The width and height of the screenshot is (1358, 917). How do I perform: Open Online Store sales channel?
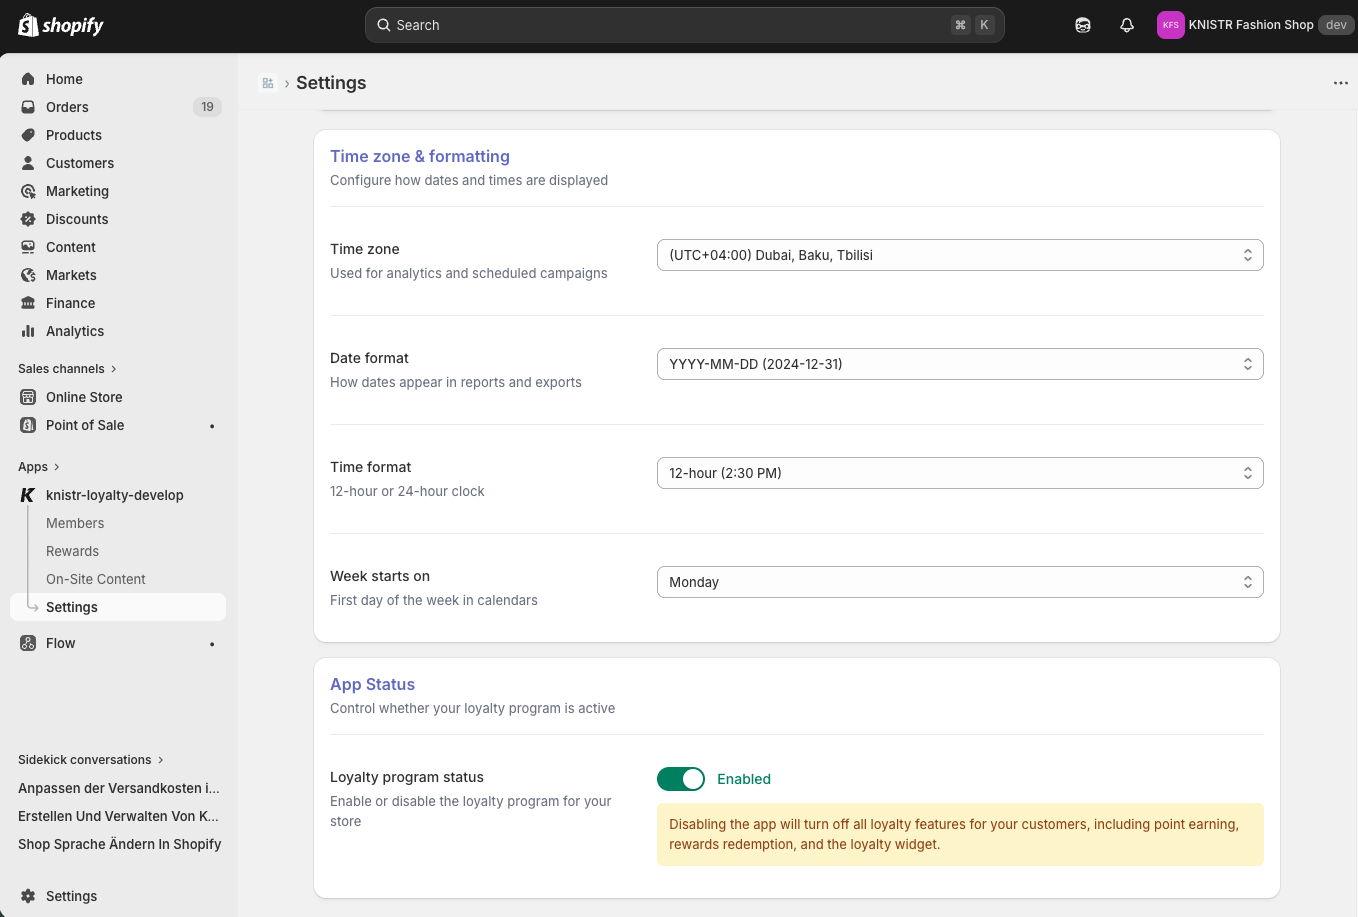tap(118, 397)
